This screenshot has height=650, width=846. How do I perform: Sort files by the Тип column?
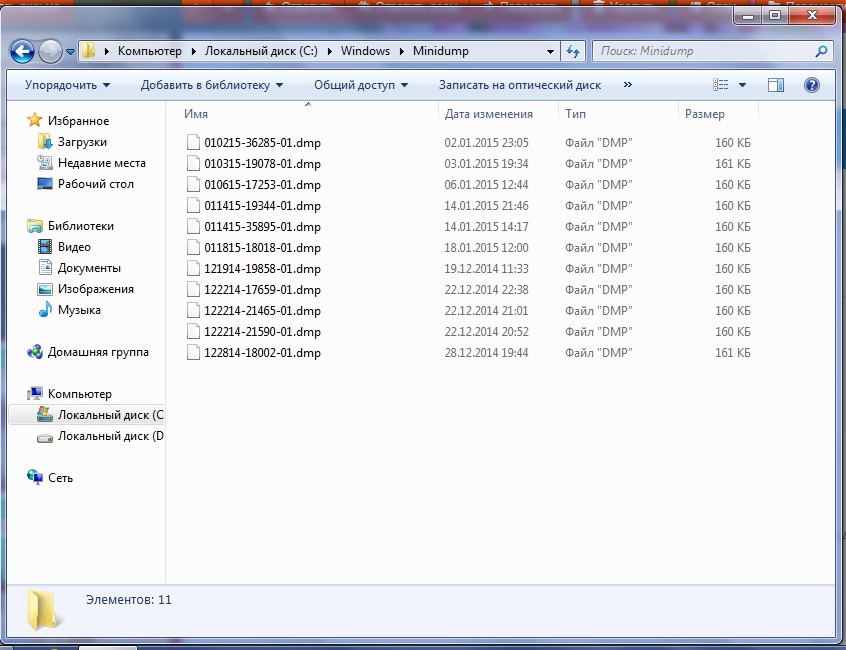[575, 114]
